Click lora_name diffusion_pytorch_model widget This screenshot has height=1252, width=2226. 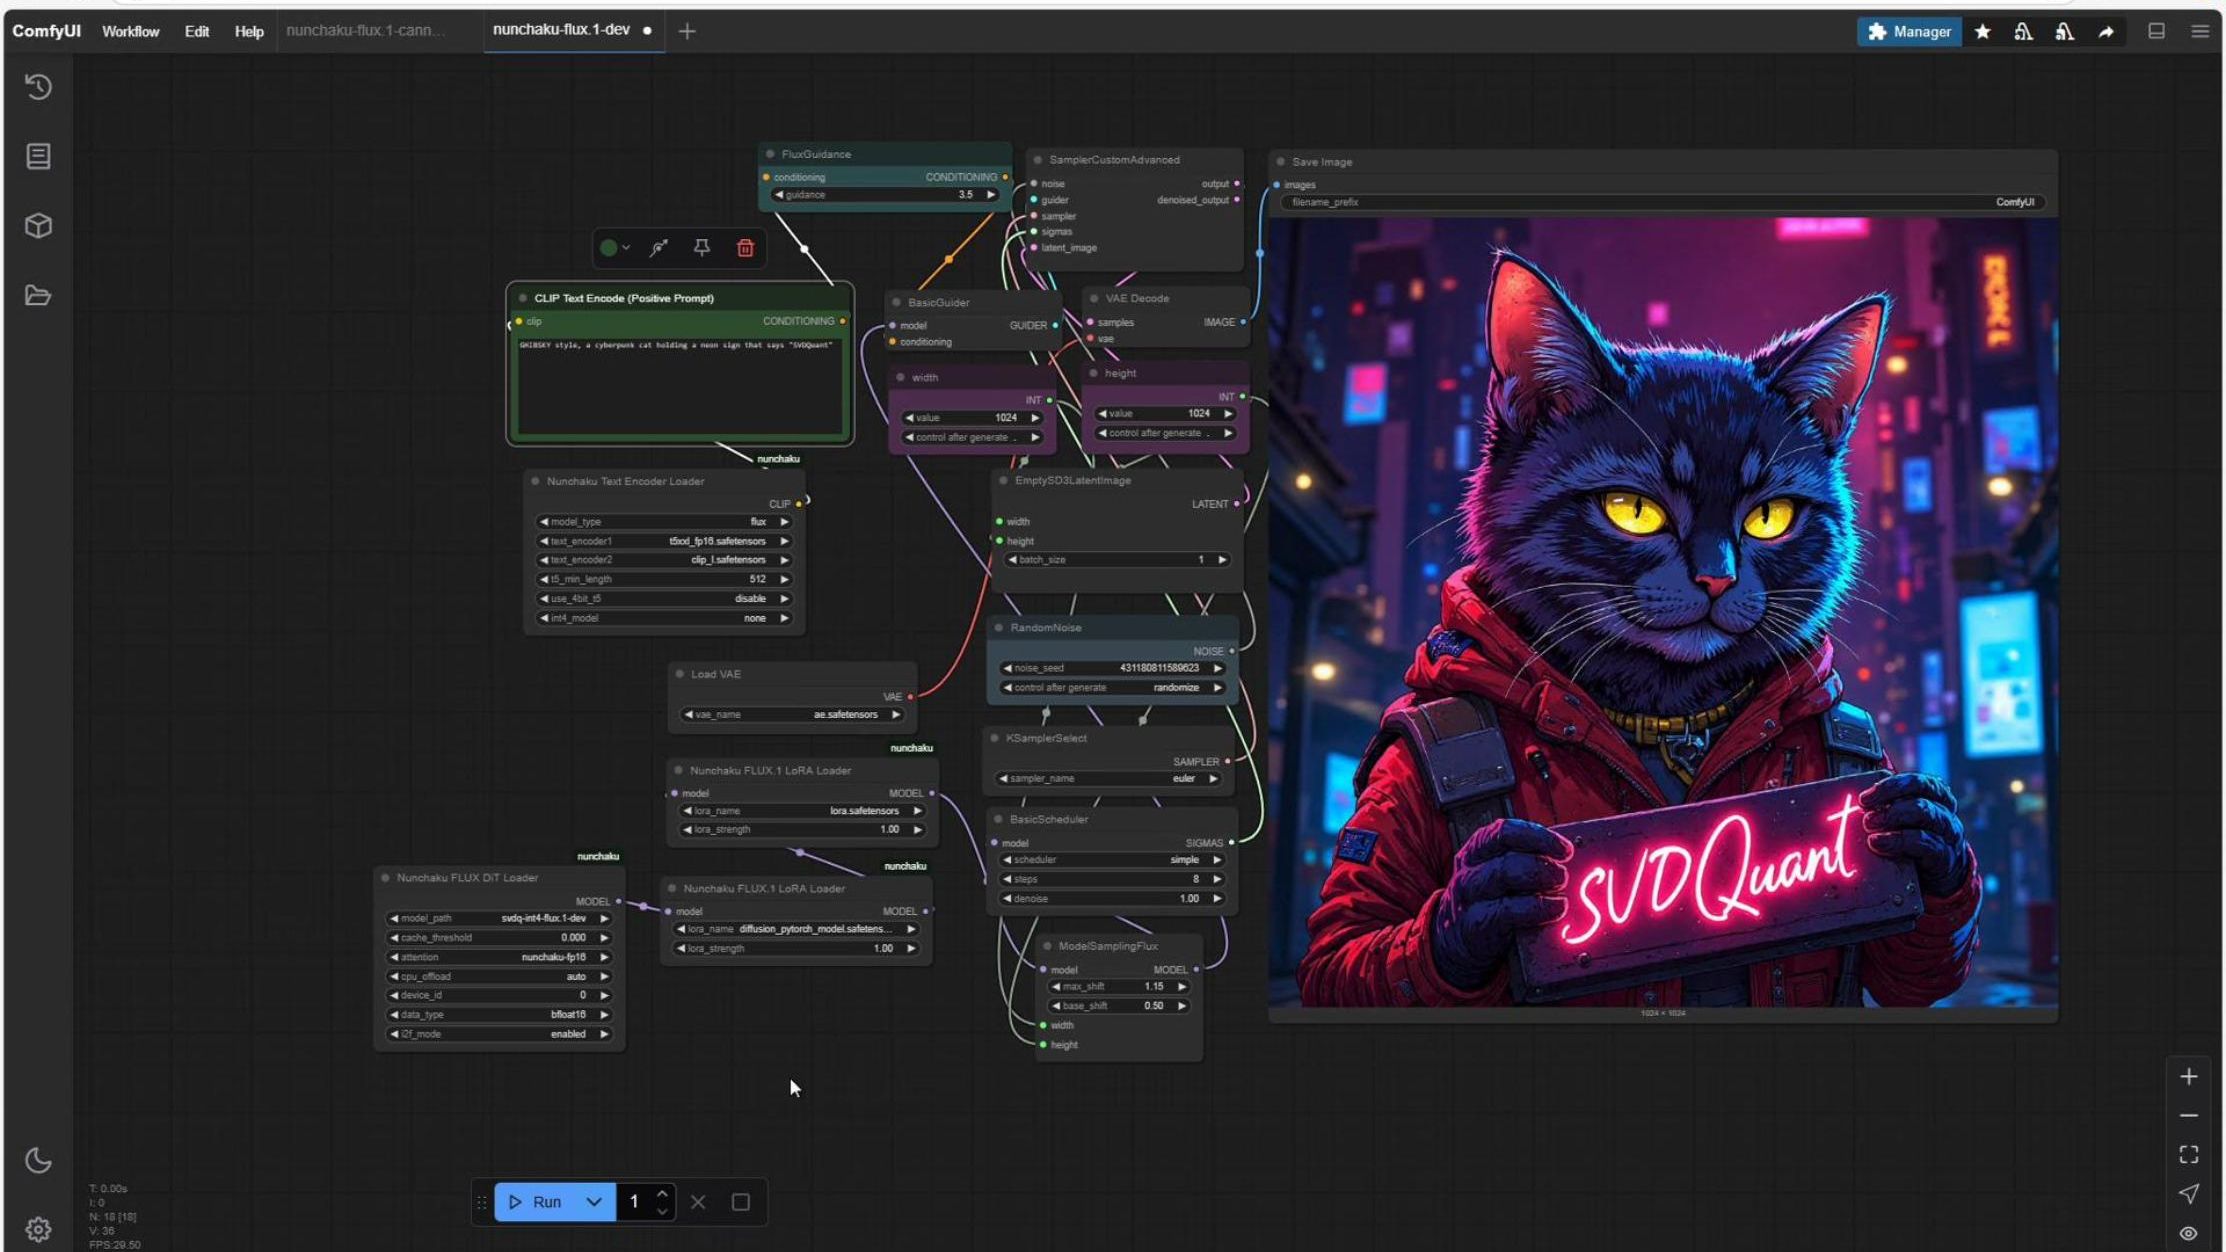(796, 929)
